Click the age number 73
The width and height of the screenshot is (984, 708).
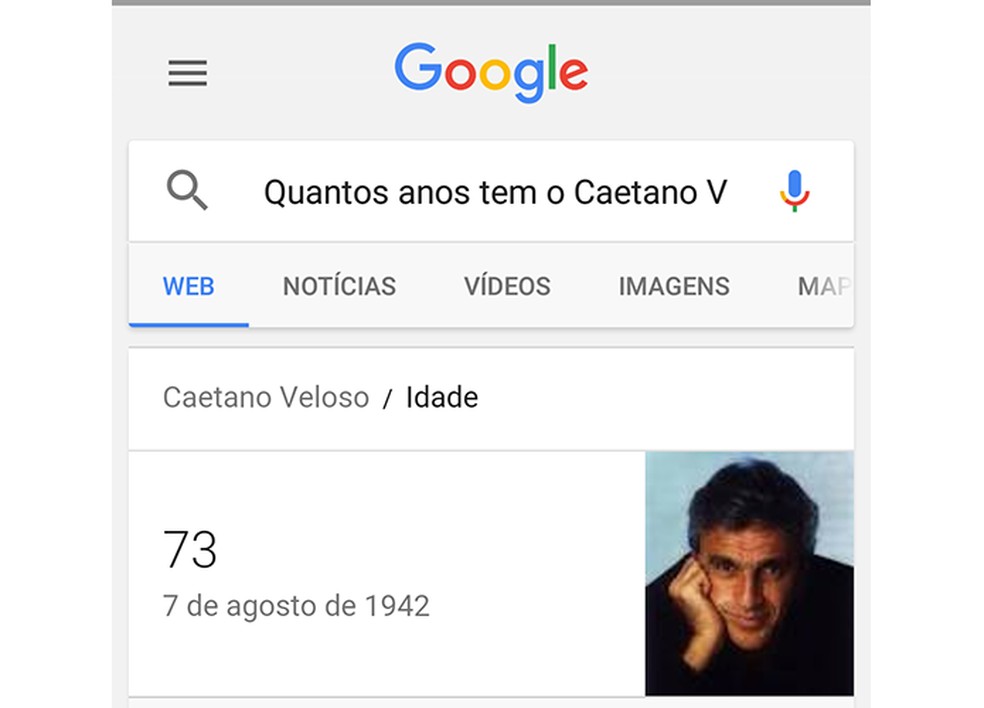[190, 549]
